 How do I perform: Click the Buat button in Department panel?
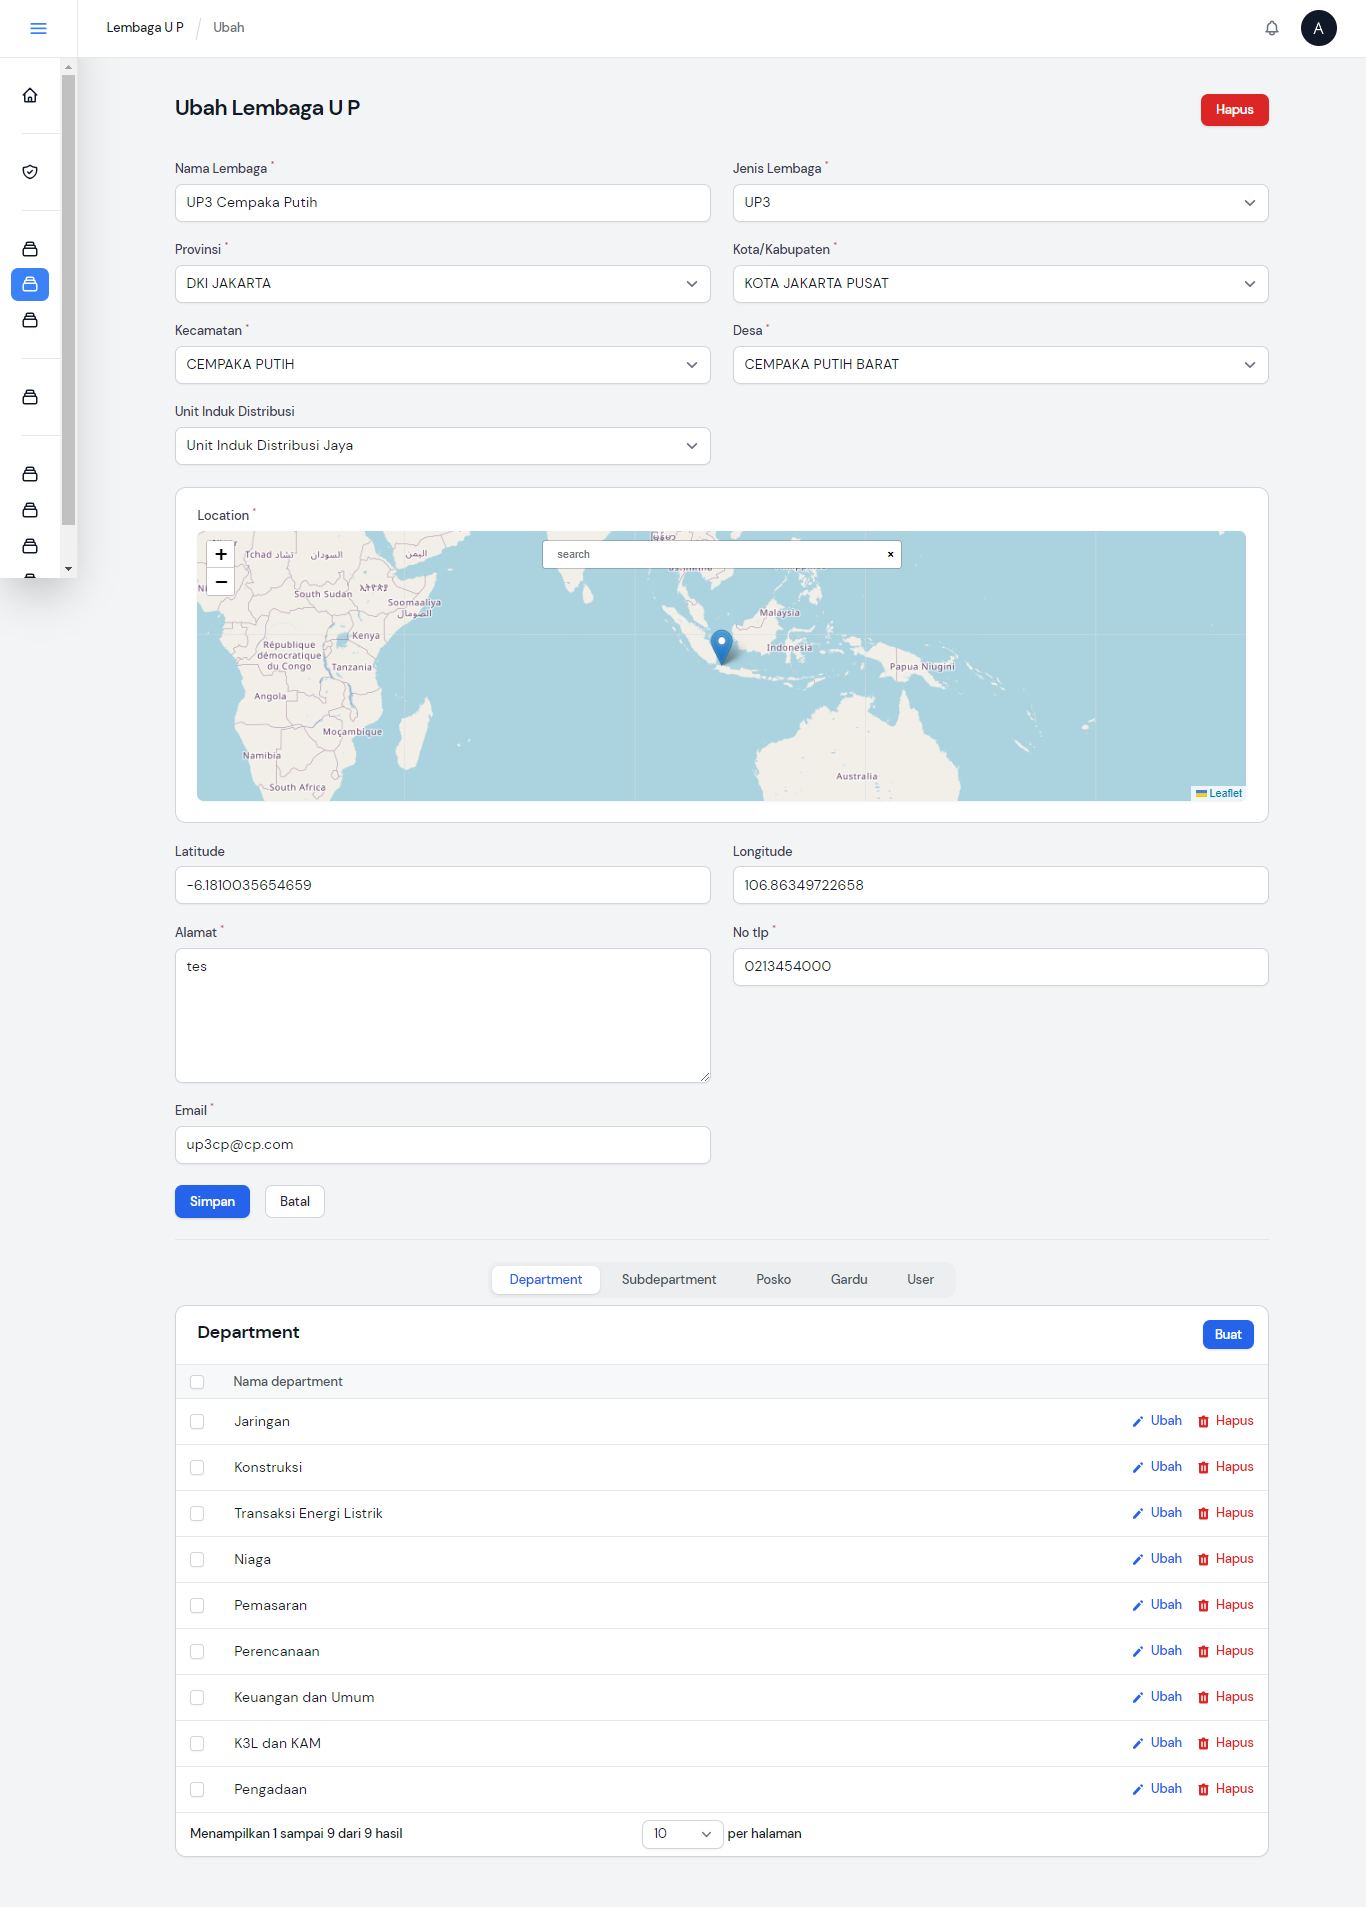click(1227, 1334)
